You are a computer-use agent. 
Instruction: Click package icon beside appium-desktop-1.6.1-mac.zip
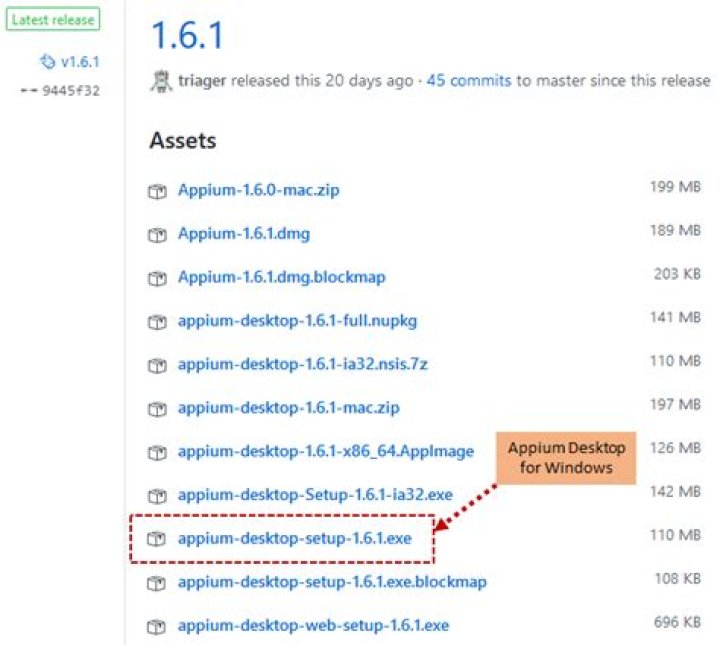(157, 409)
